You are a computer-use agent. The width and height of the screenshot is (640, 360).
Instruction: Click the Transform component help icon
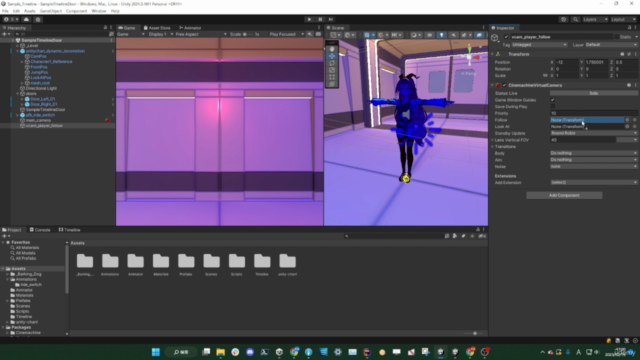622,54
